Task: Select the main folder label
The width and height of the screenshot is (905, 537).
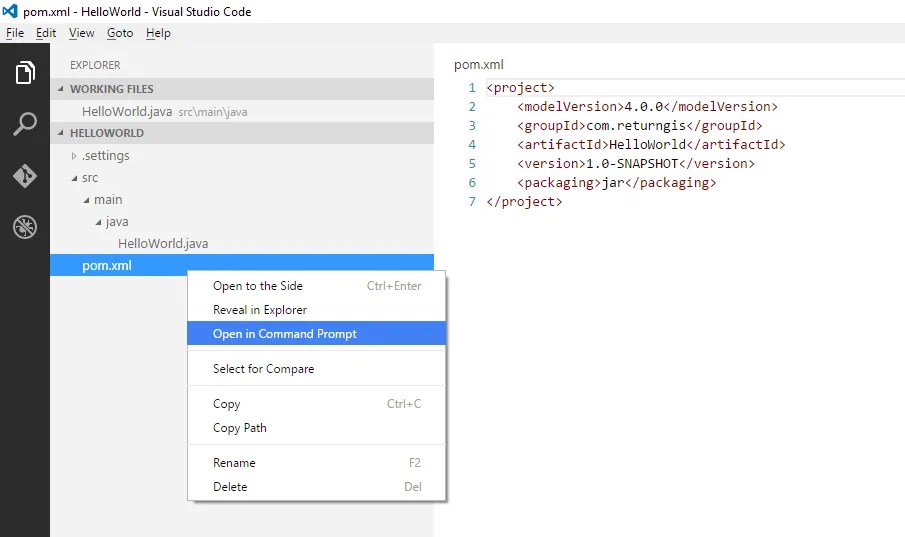Action: pos(108,200)
